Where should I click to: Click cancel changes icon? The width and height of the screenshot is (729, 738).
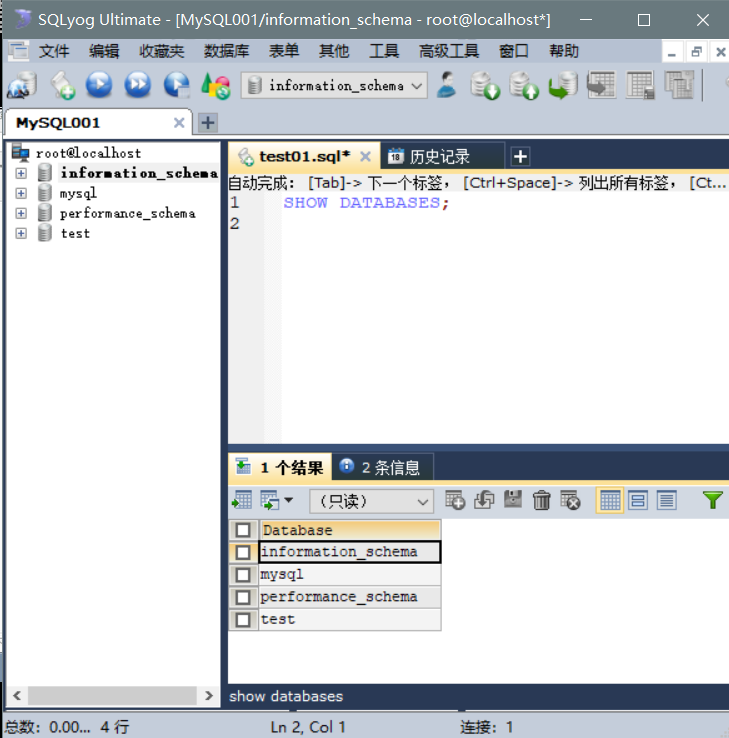[x=570, y=500]
